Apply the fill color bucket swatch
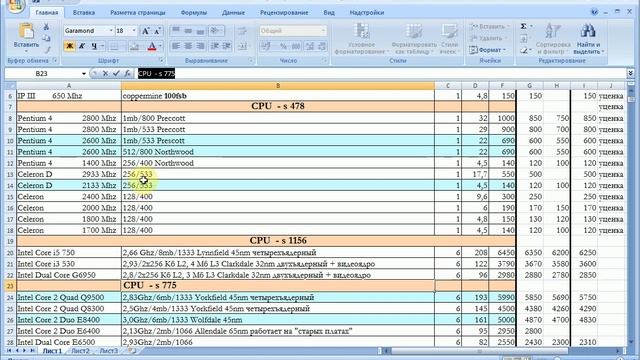Viewport: 640px width, 360px height. pos(134,46)
